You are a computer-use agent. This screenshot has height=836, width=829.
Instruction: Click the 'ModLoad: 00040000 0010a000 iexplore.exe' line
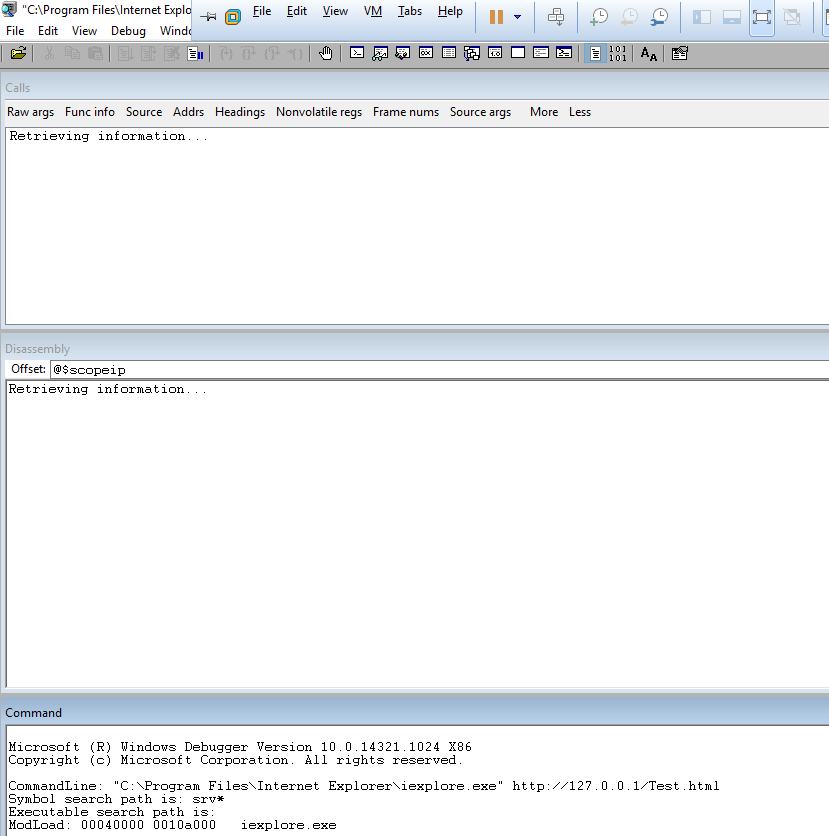[172, 825]
